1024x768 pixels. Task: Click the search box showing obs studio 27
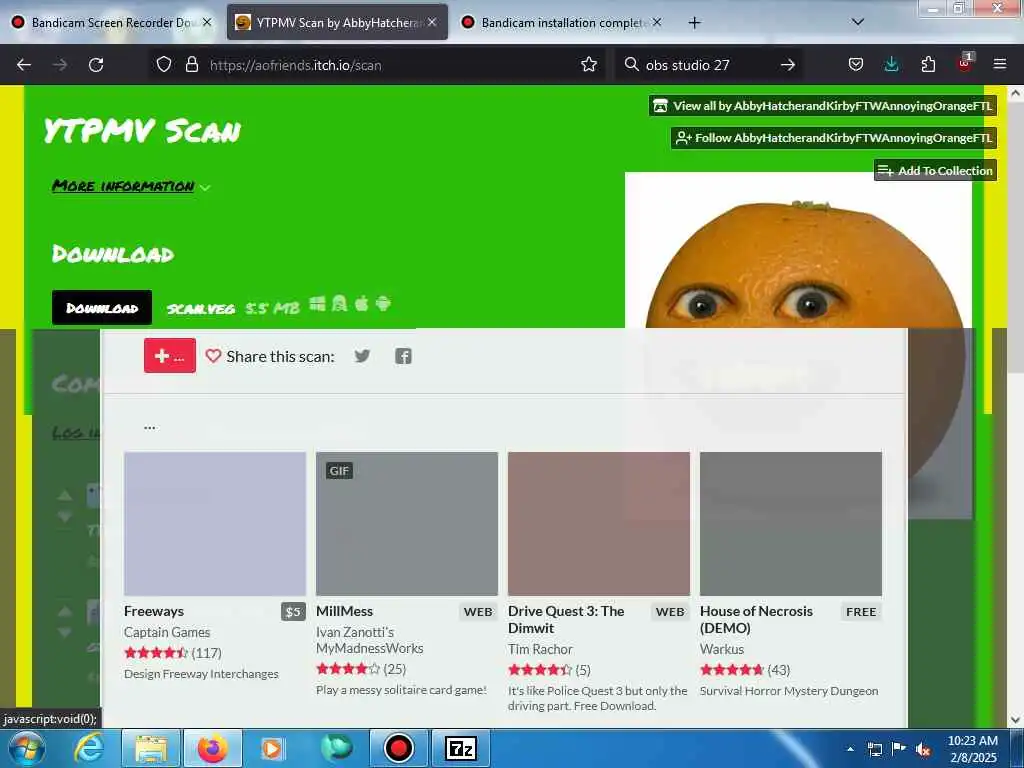(709, 65)
